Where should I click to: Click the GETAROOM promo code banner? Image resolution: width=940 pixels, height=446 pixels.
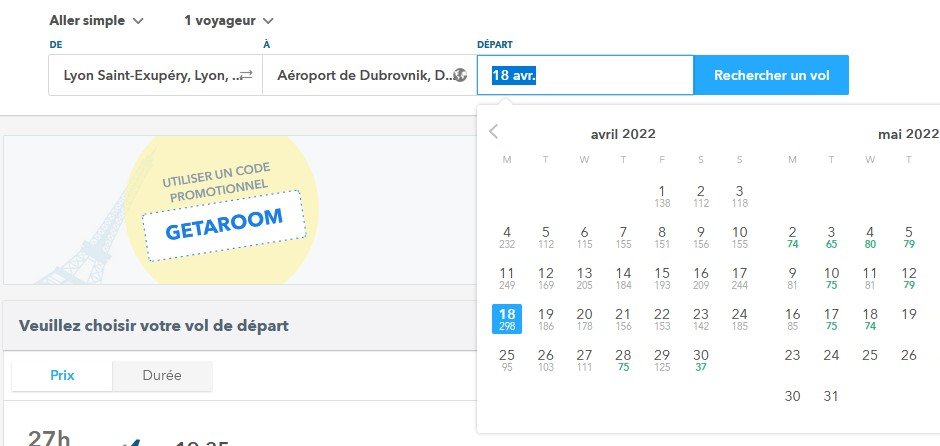tap(223, 216)
